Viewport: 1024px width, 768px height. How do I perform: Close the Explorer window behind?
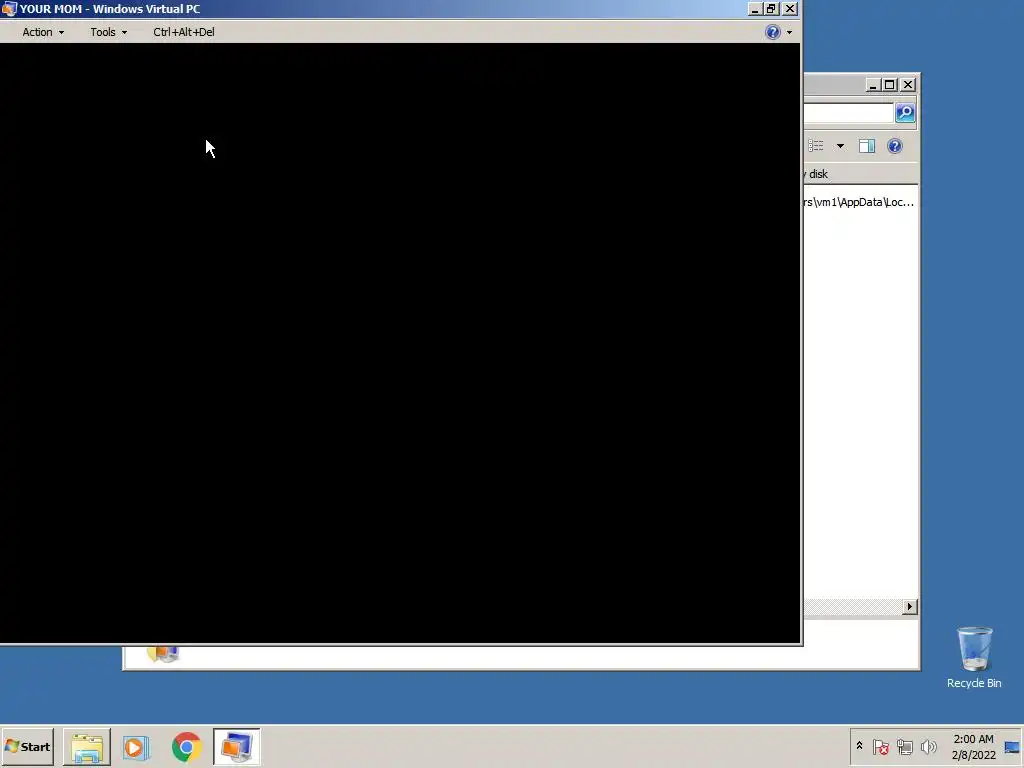(908, 85)
